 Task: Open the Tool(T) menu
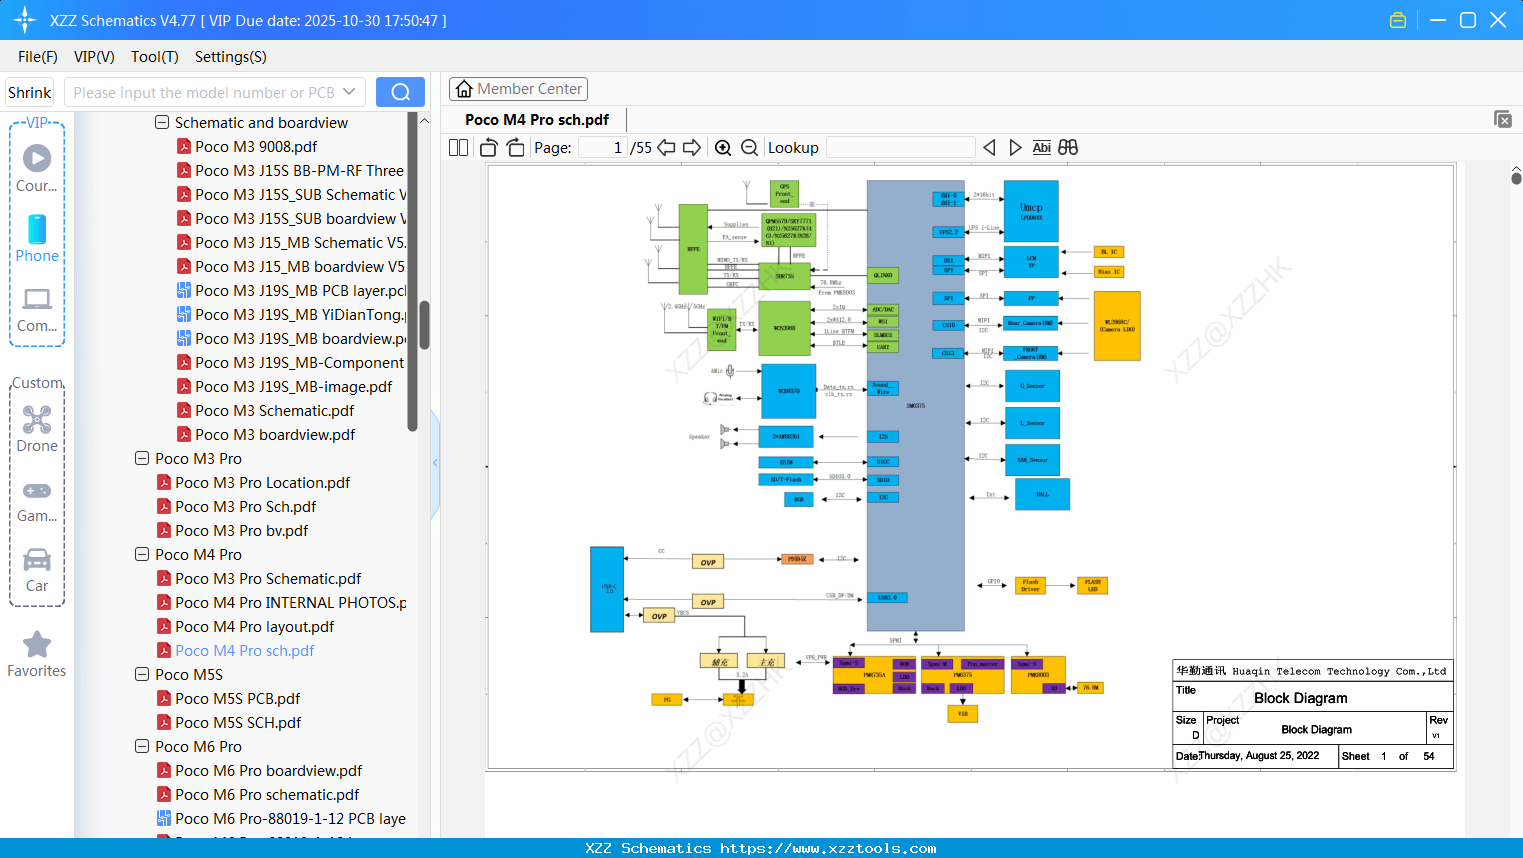click(155, 57)
